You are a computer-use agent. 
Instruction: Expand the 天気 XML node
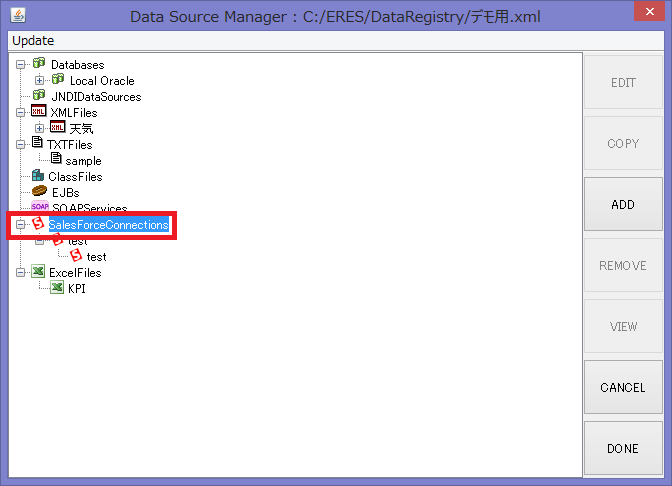pos(39,129)
